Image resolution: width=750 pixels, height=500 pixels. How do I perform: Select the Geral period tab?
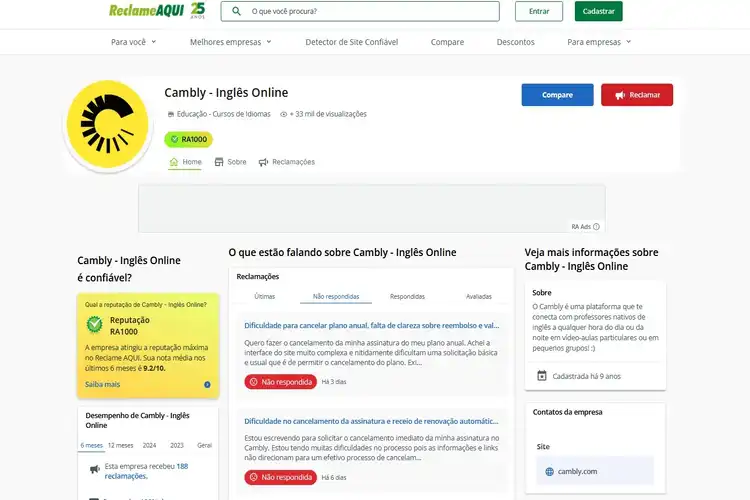(x=204, y=445)
